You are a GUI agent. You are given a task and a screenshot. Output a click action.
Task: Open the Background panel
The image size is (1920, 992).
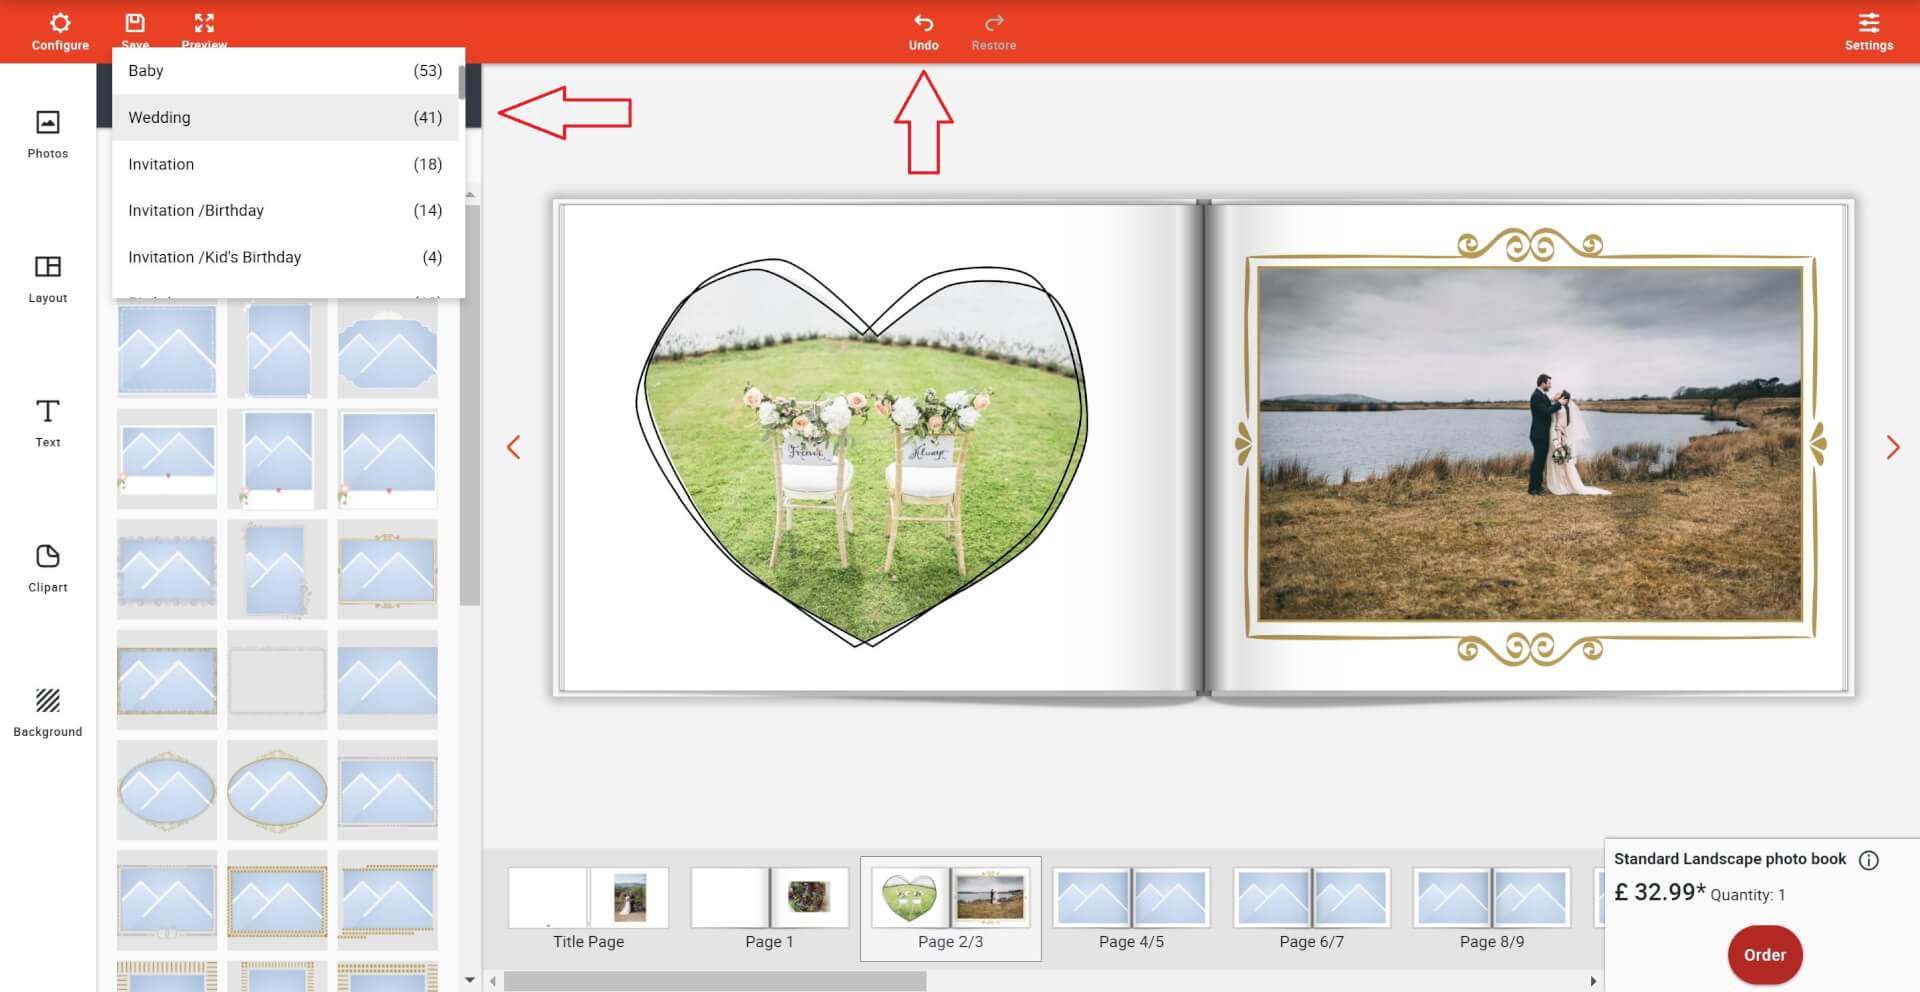coord(47,701)
